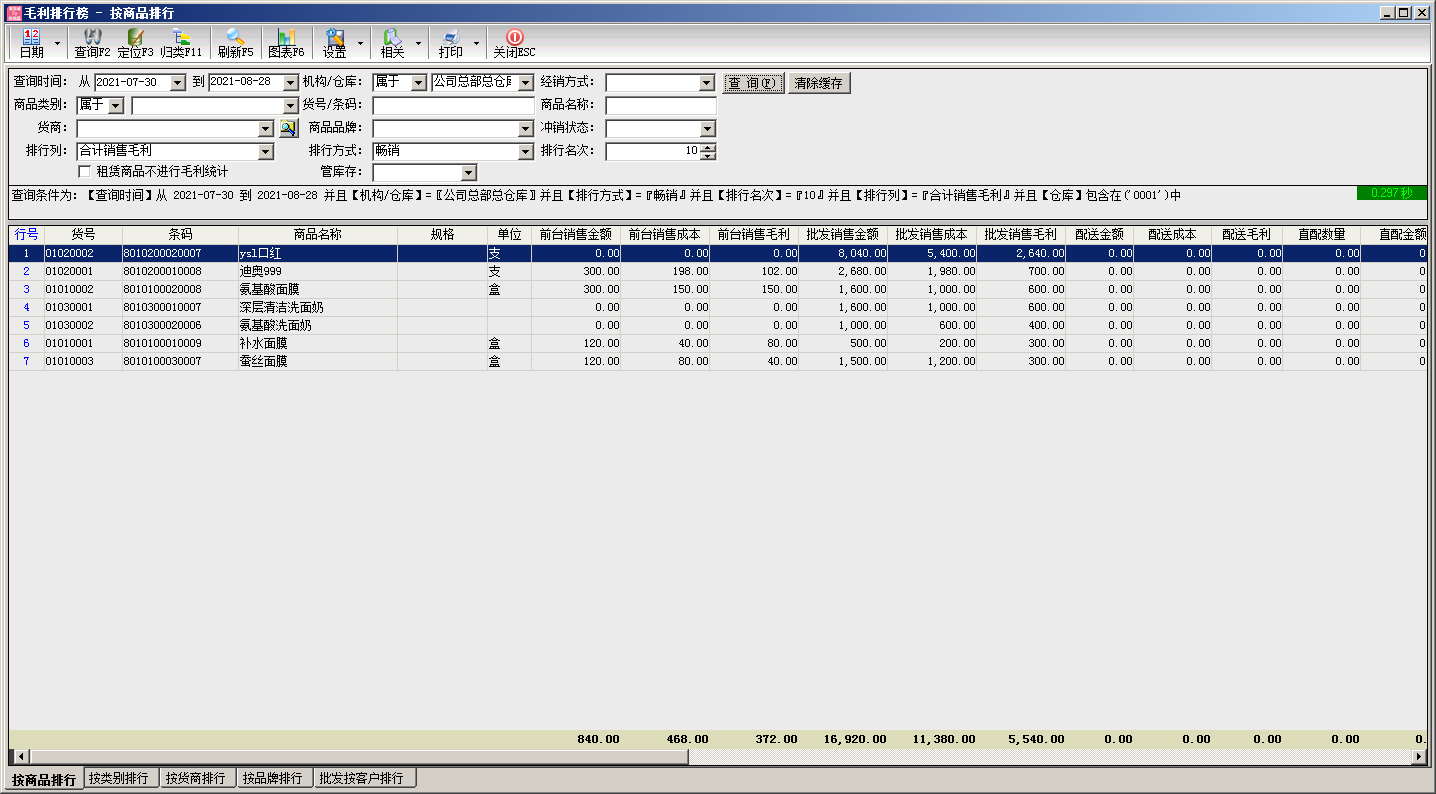Viewport: 1436px width, 794px height.
Task: Click the 清除缓存 button
Action: point(819,83)
